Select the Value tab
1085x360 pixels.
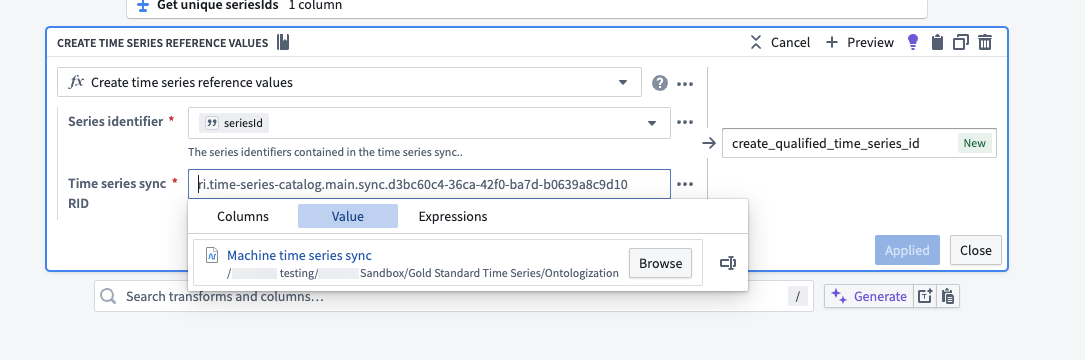click(348, 216)
